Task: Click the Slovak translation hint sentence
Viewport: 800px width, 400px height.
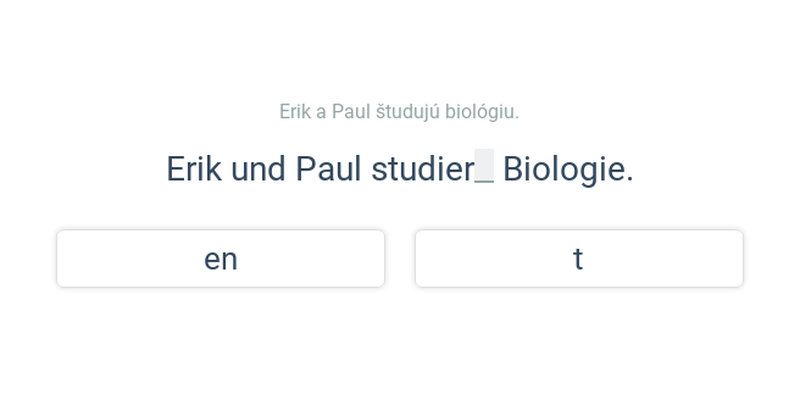Action: tap(399, 112)
